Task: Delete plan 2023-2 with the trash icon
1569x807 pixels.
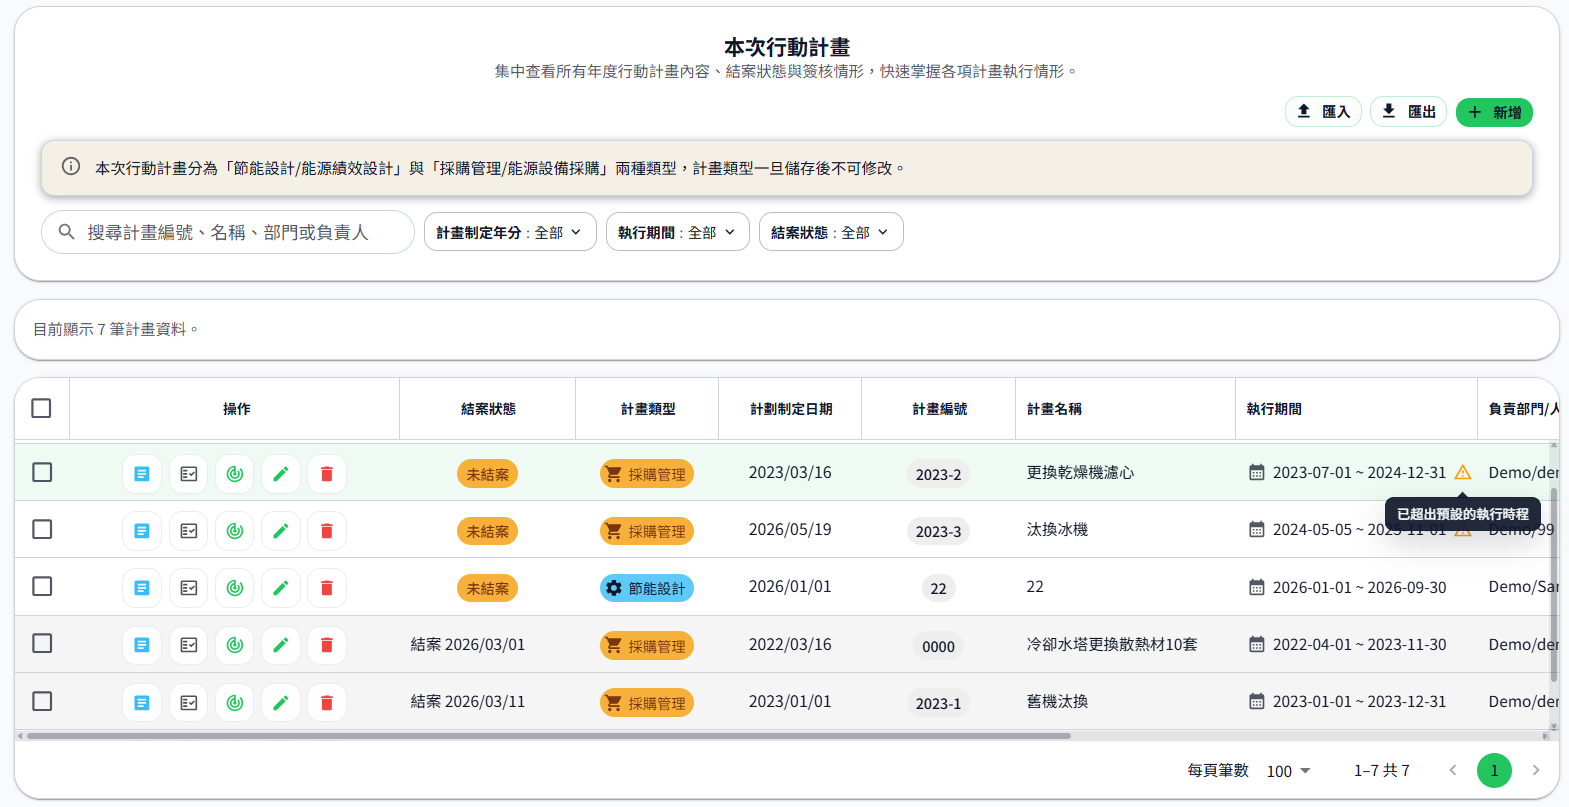Action: point(327,474)
